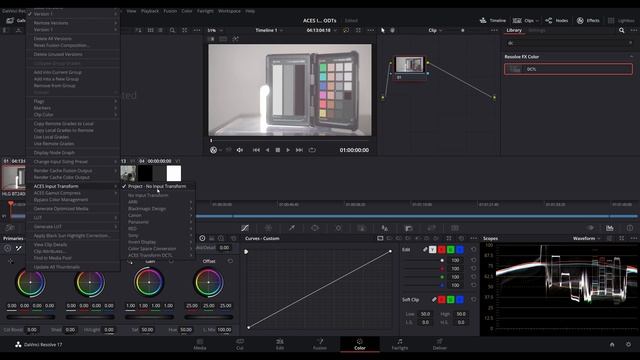
Task: Toggle Soft Clip green channel
Action: click(451, 300)
